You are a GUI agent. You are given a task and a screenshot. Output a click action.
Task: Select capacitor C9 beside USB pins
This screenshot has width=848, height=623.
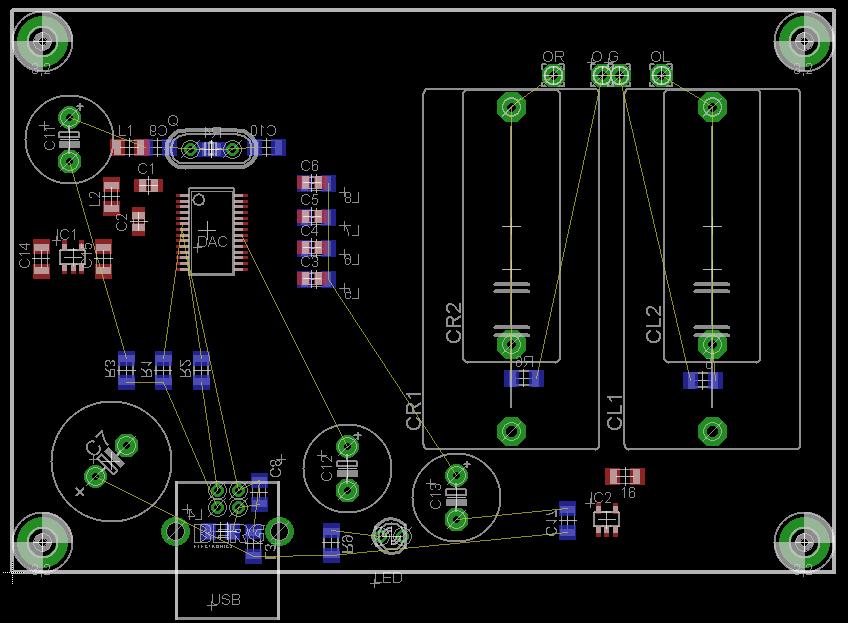tap(260, 492)
